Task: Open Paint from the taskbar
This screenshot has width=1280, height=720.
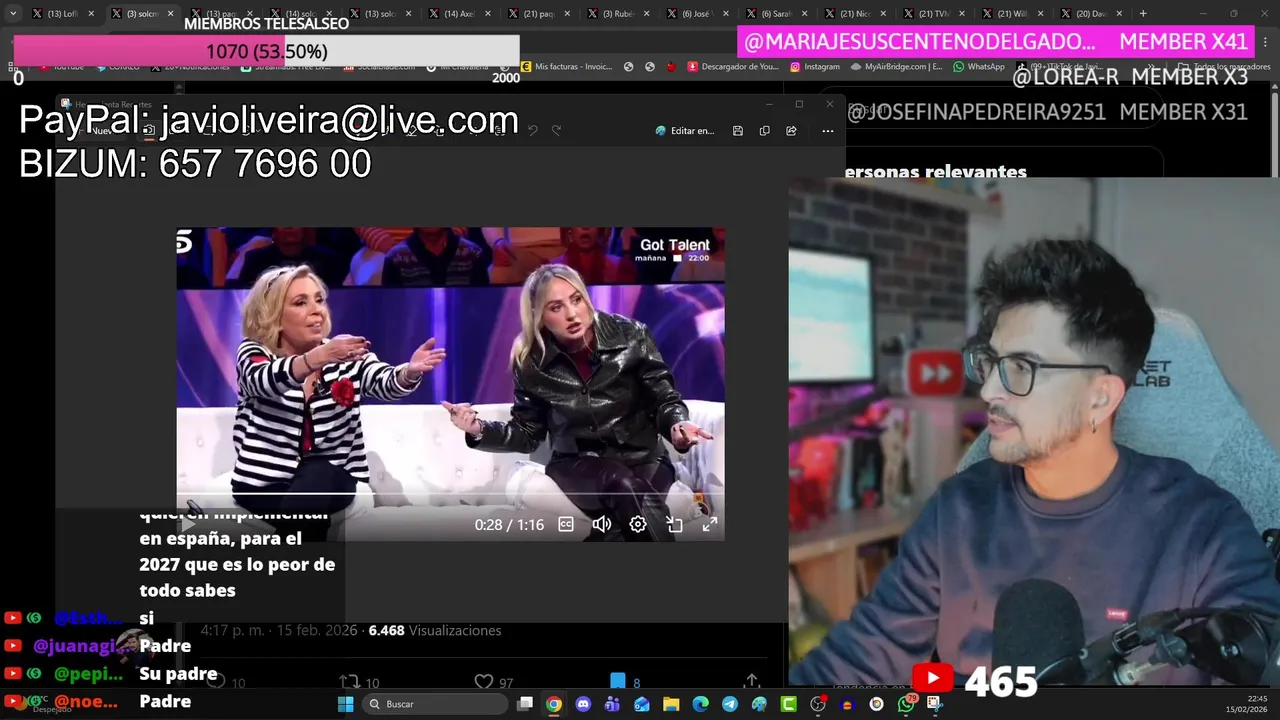Action: pyautogui.click(x=759, y=704)
